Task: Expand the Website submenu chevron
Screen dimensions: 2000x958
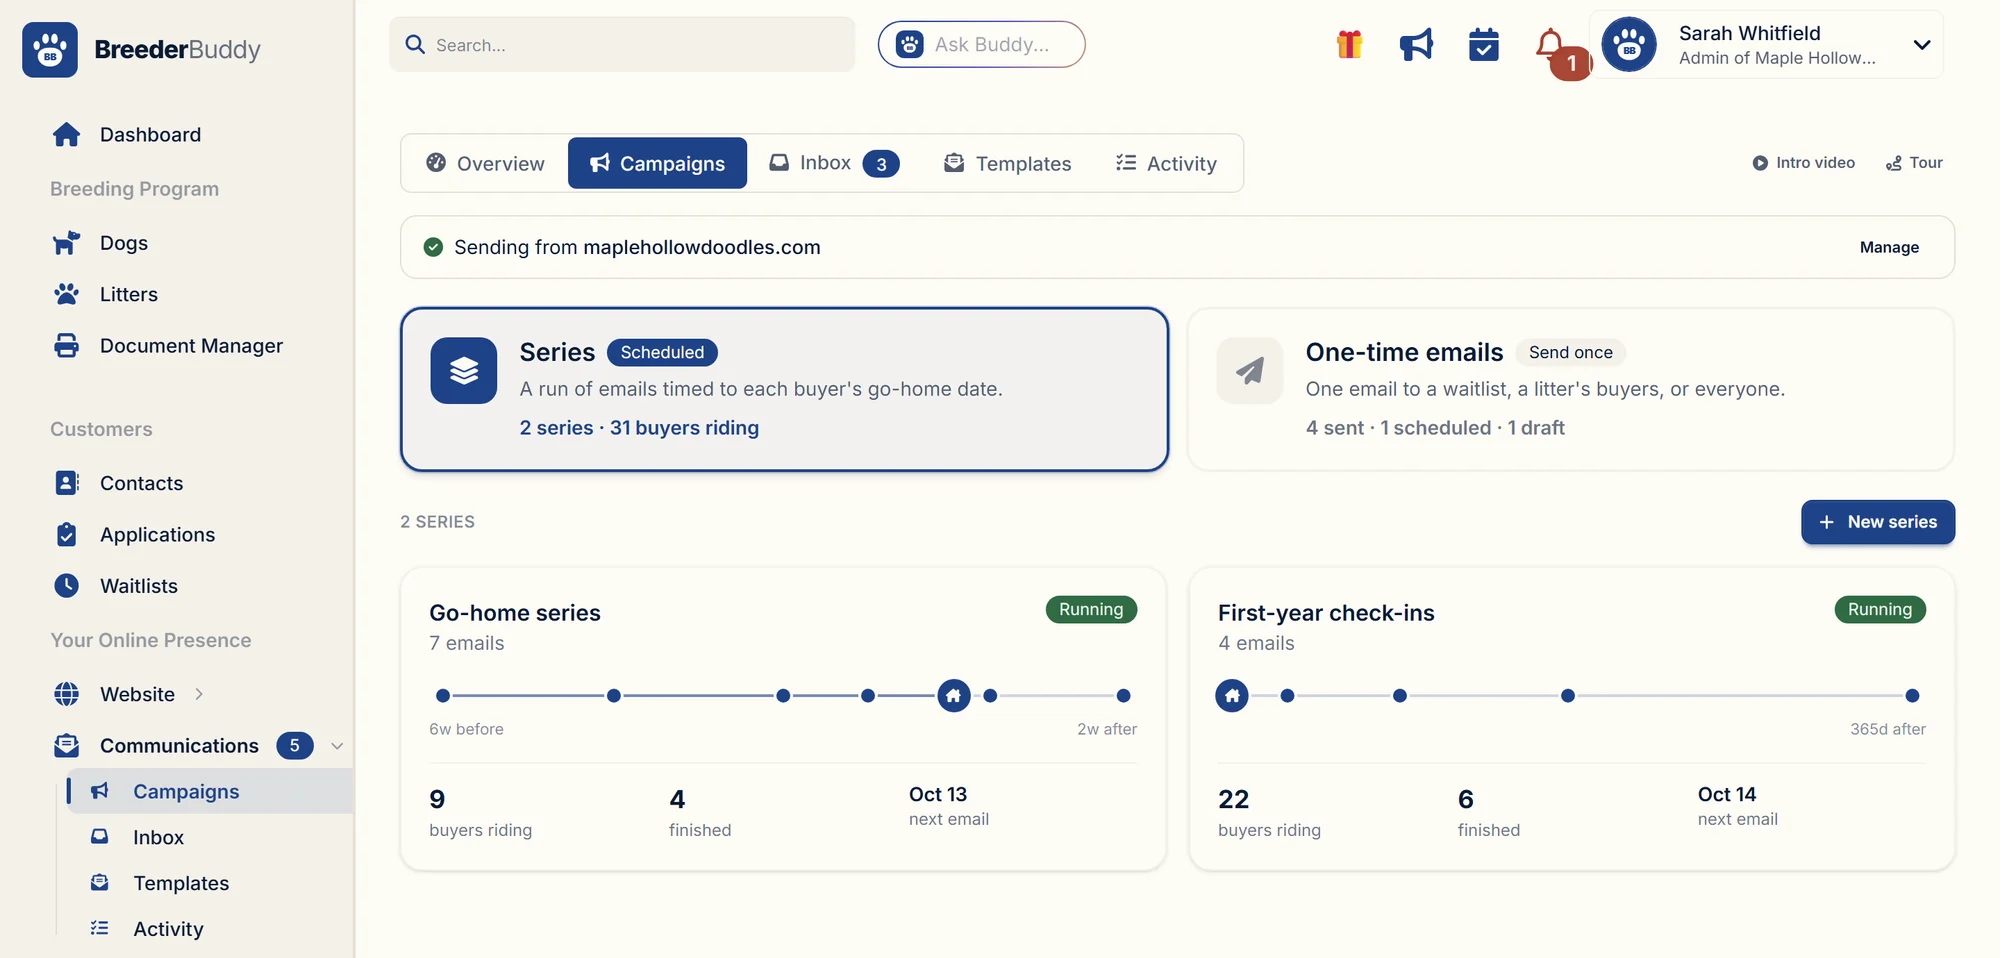Action: point(199,694)
